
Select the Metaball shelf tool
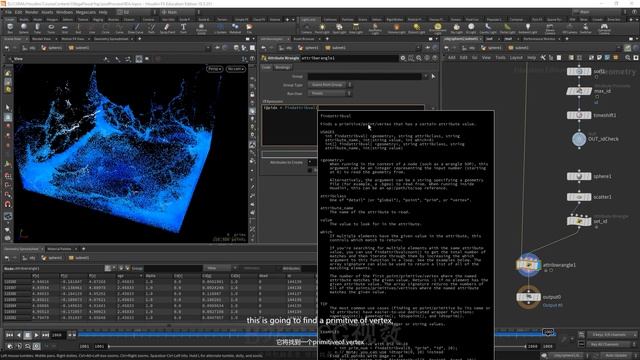pyautogui.click(x=235, y=28)
